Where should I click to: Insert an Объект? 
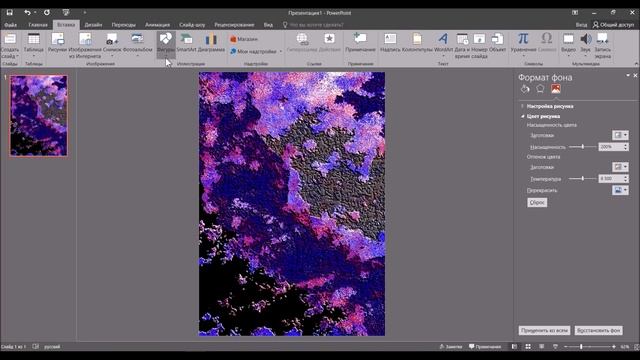tap(497, 43)
